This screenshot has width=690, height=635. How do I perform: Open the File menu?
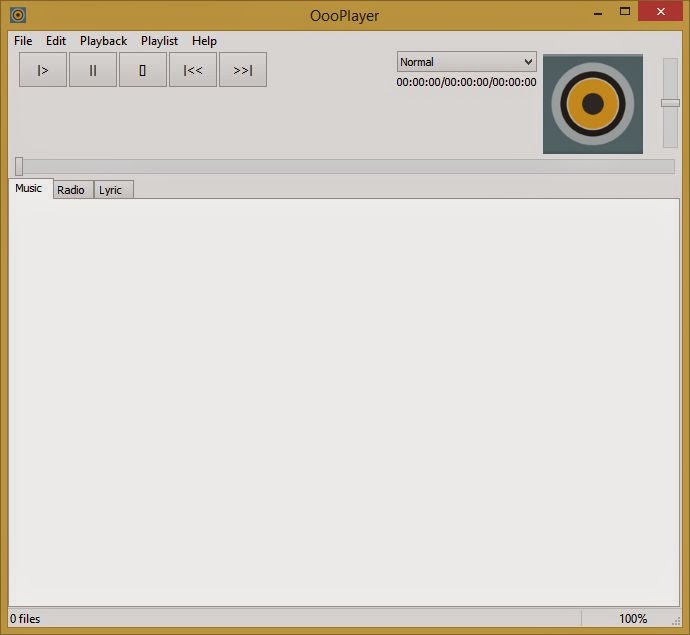[x=23, y=41]
